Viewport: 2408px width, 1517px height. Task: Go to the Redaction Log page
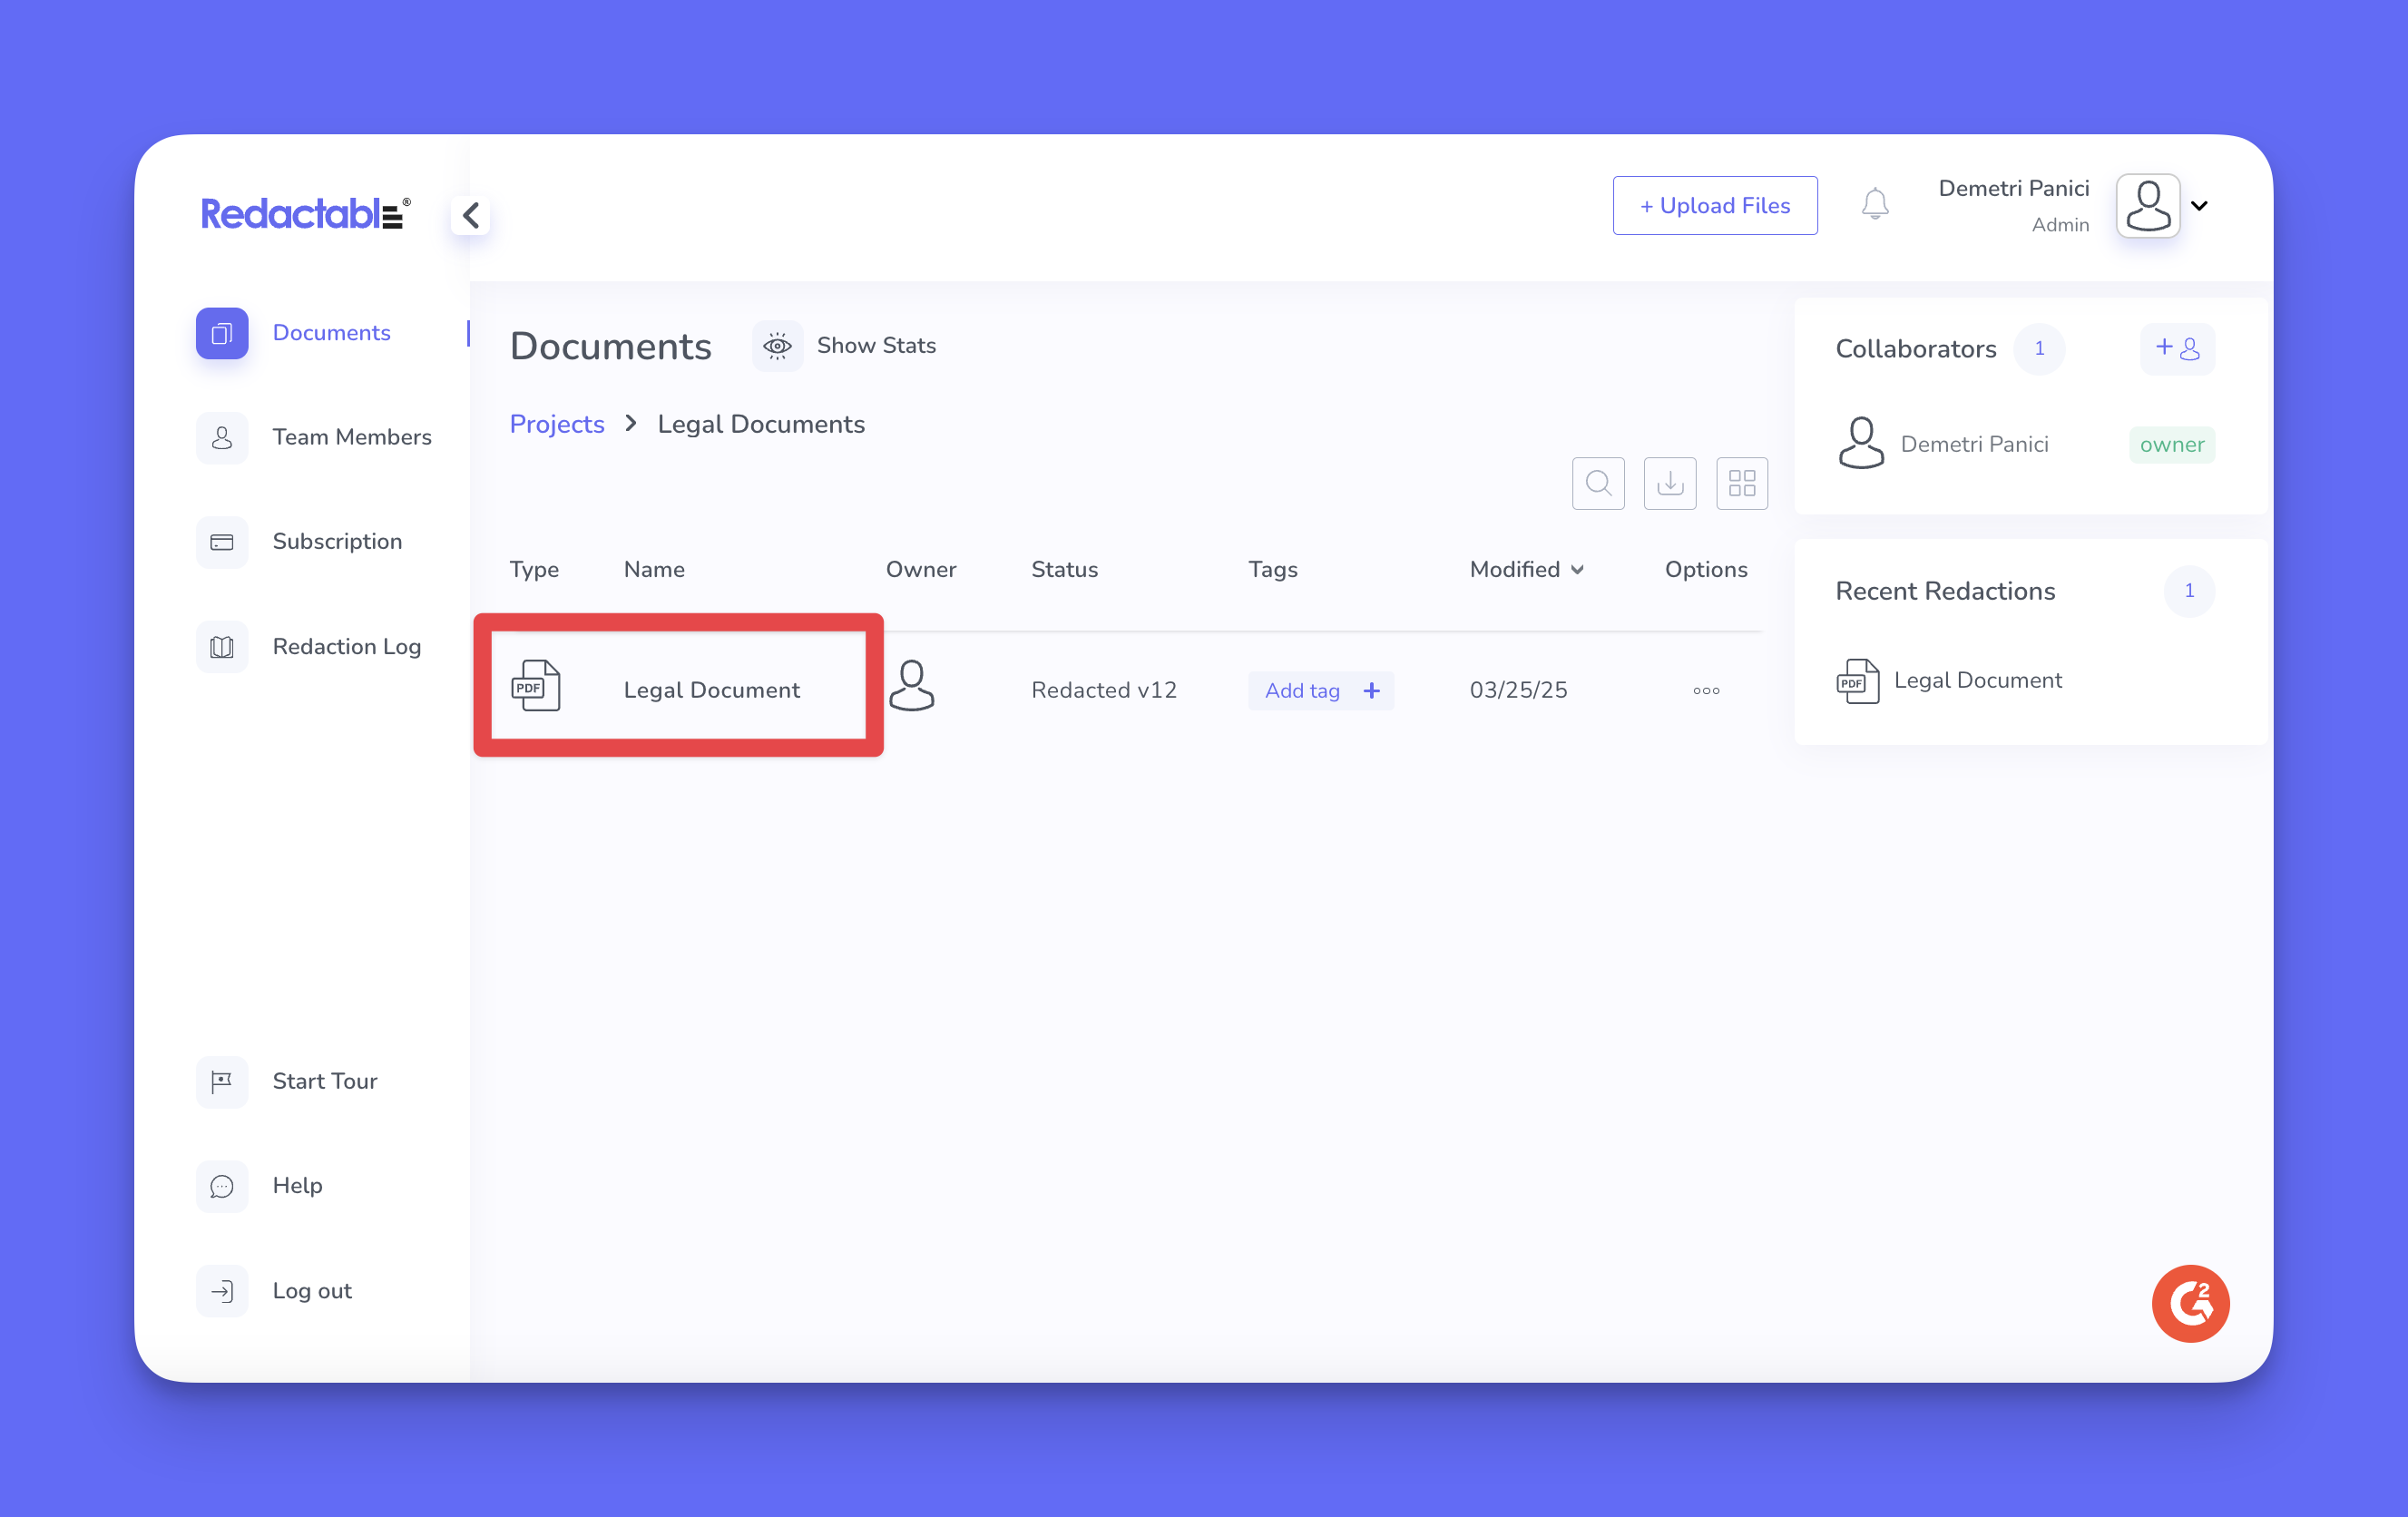pos(346,647)
